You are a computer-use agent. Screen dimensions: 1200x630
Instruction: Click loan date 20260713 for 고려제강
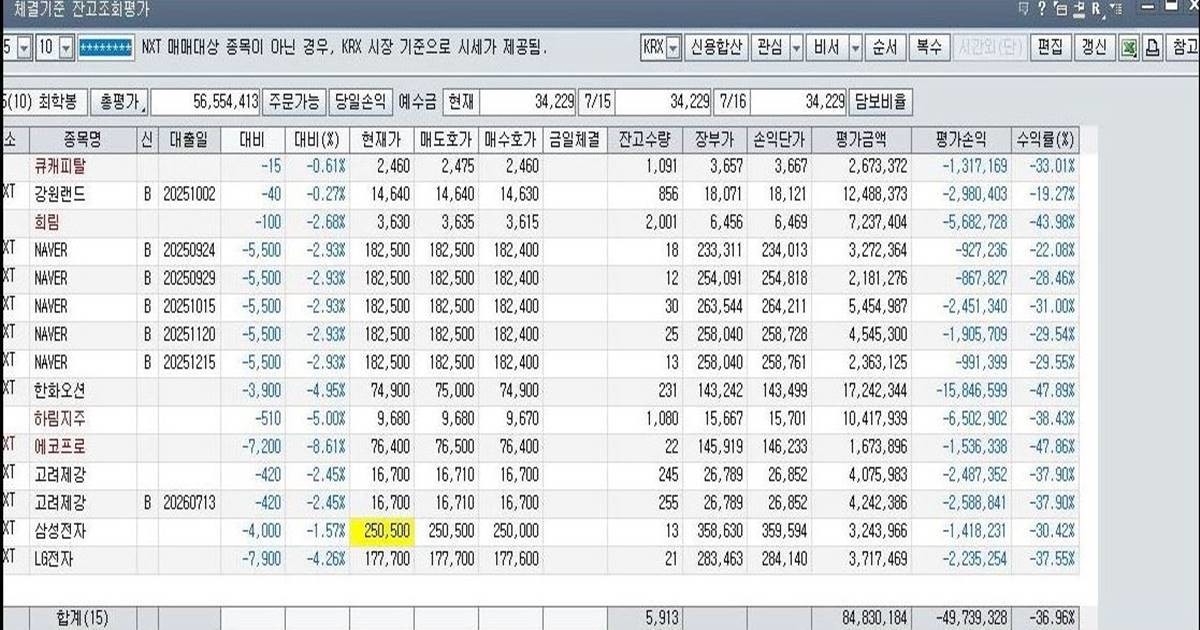click(x=189, y=503)
